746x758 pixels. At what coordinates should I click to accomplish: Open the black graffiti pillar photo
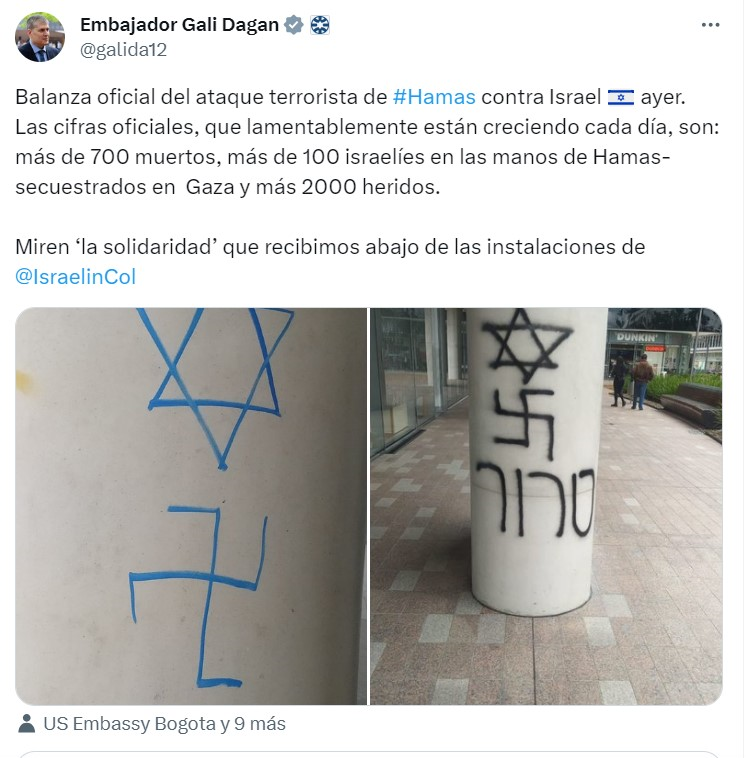coord(546,506)
